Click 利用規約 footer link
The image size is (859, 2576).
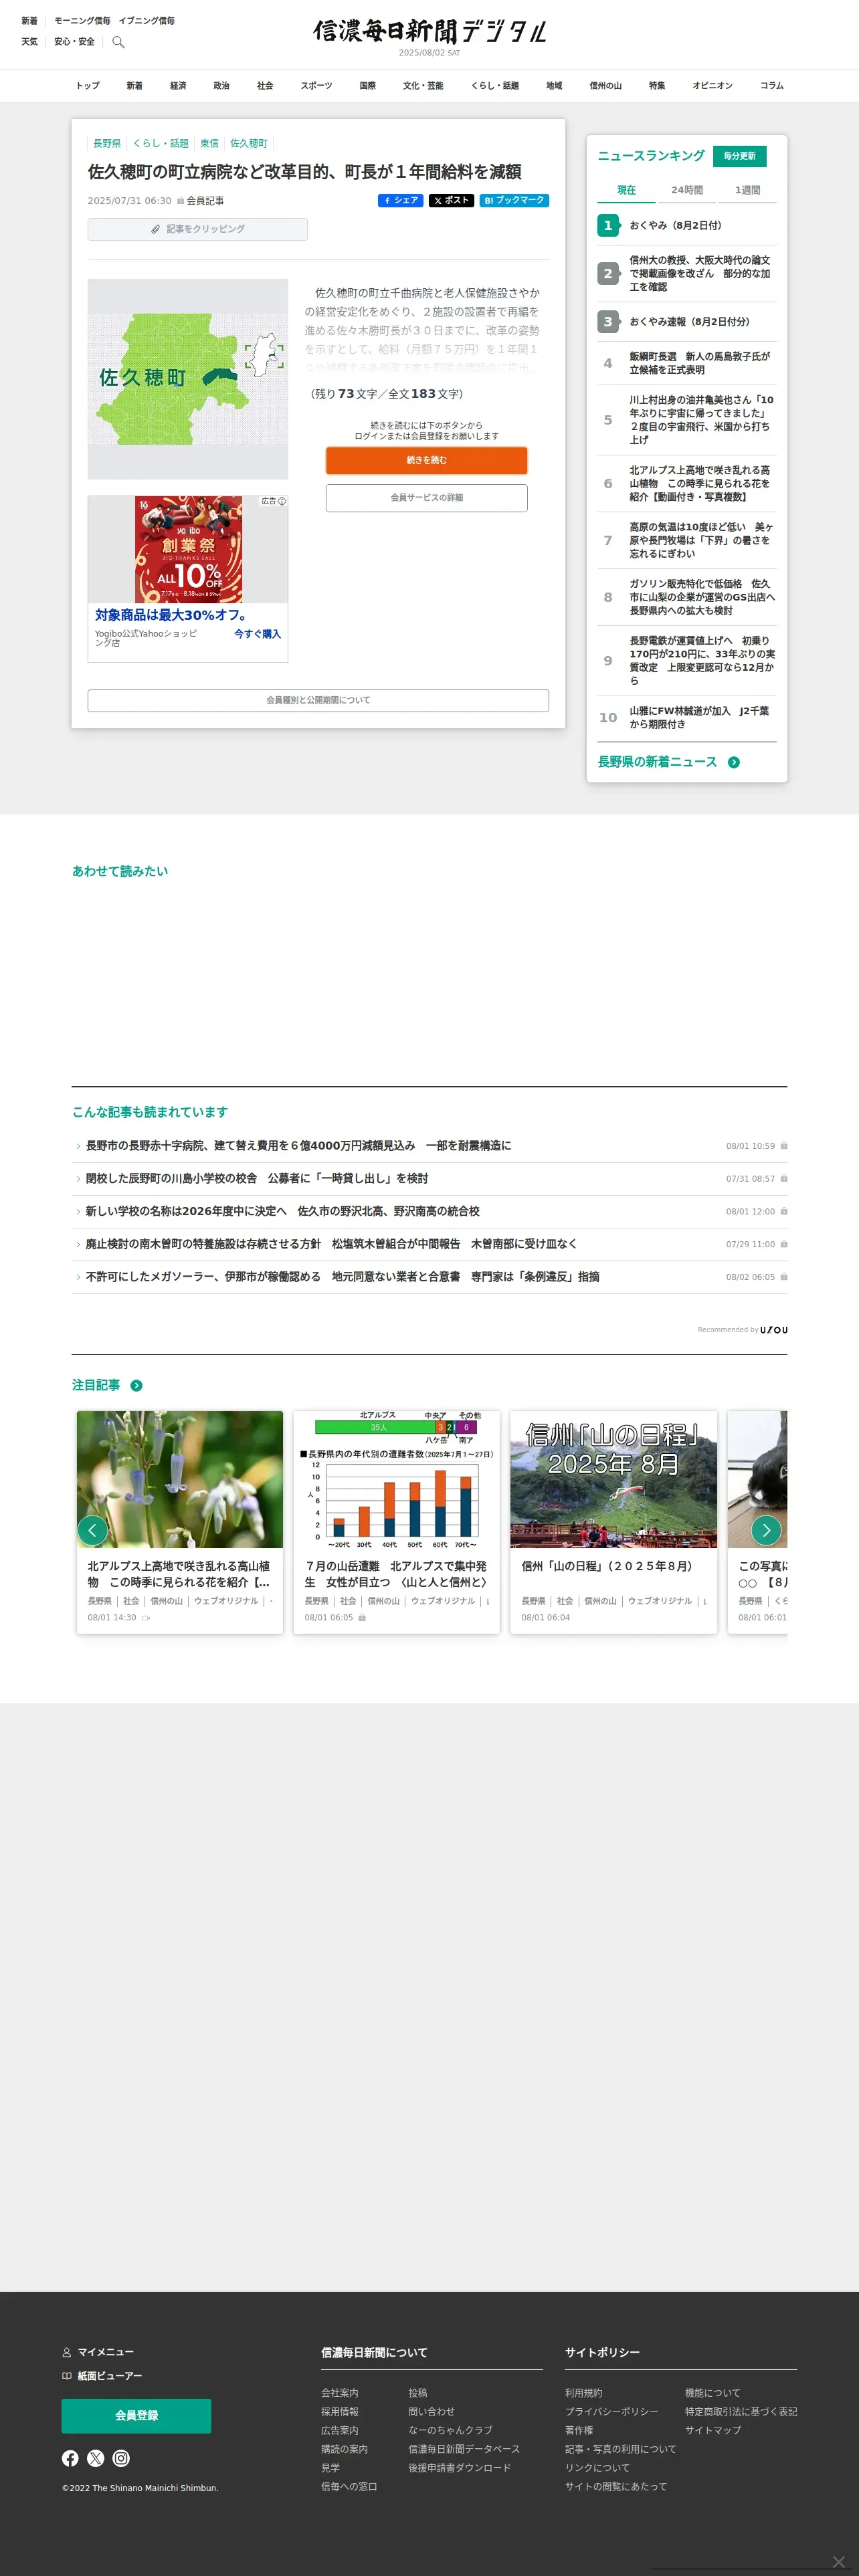click(584, 2393)
